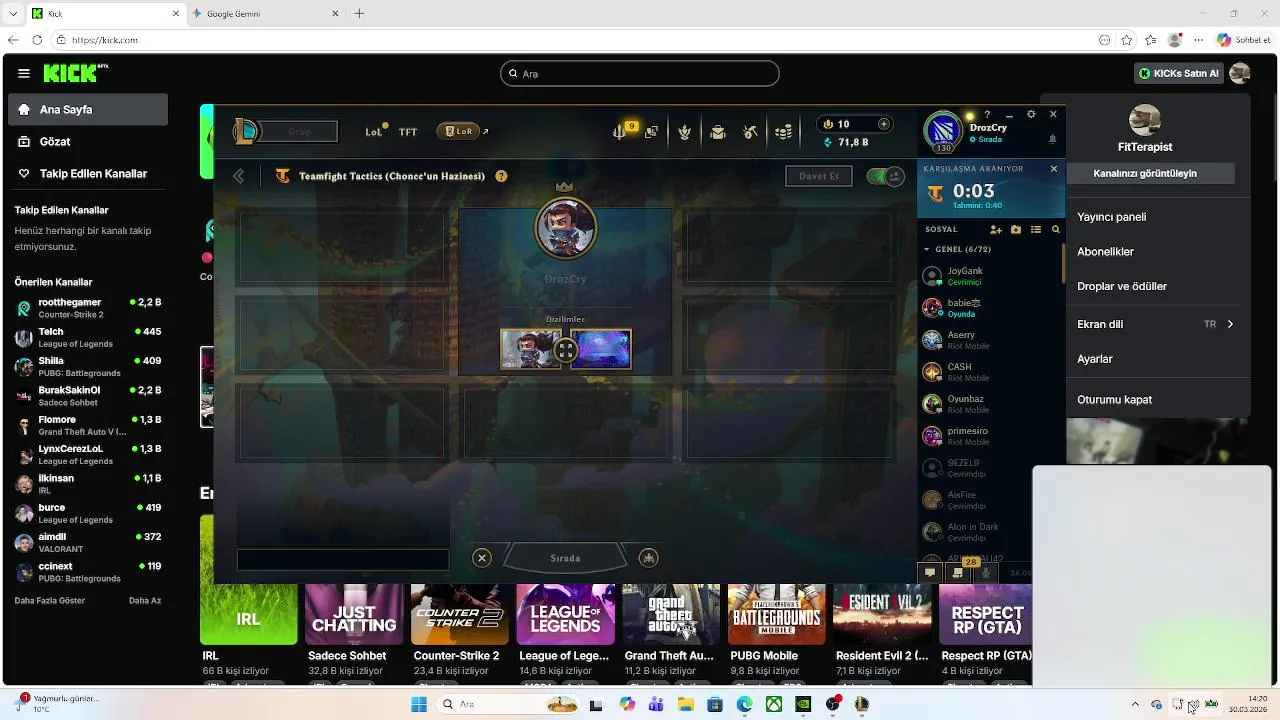Click the KICKs Satın Al button

click(1180, 73)
